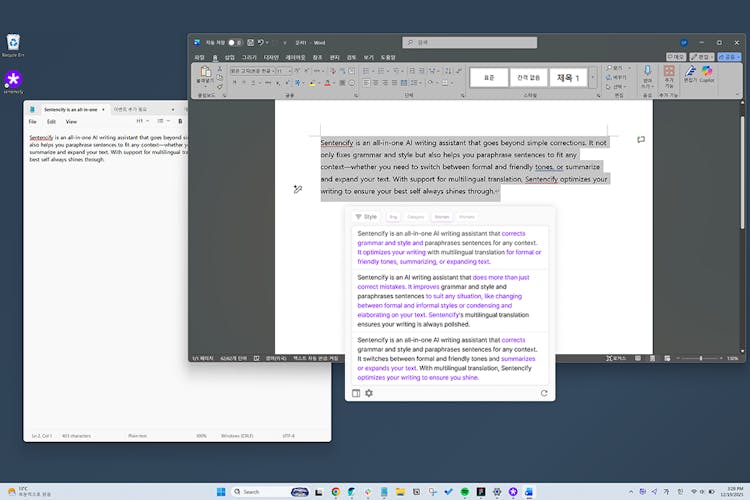Click the Word save icon in title bar
Viewport: 750px width, 500px height.
coord(249,43)
